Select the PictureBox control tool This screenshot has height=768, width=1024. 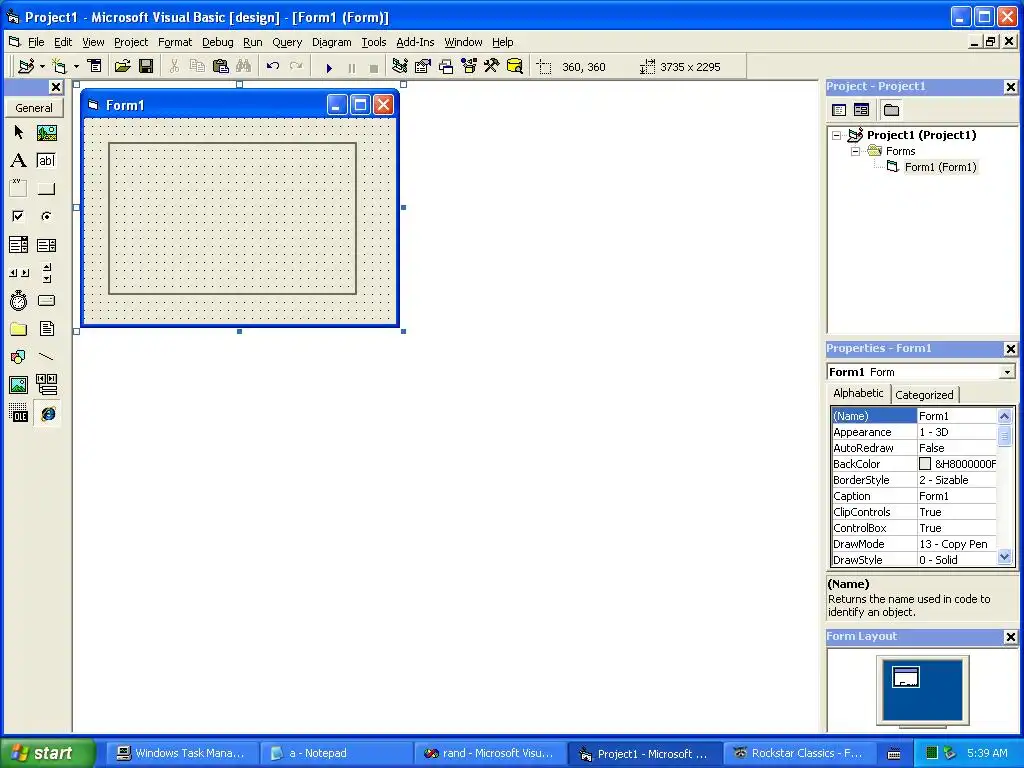click(46, 133)
